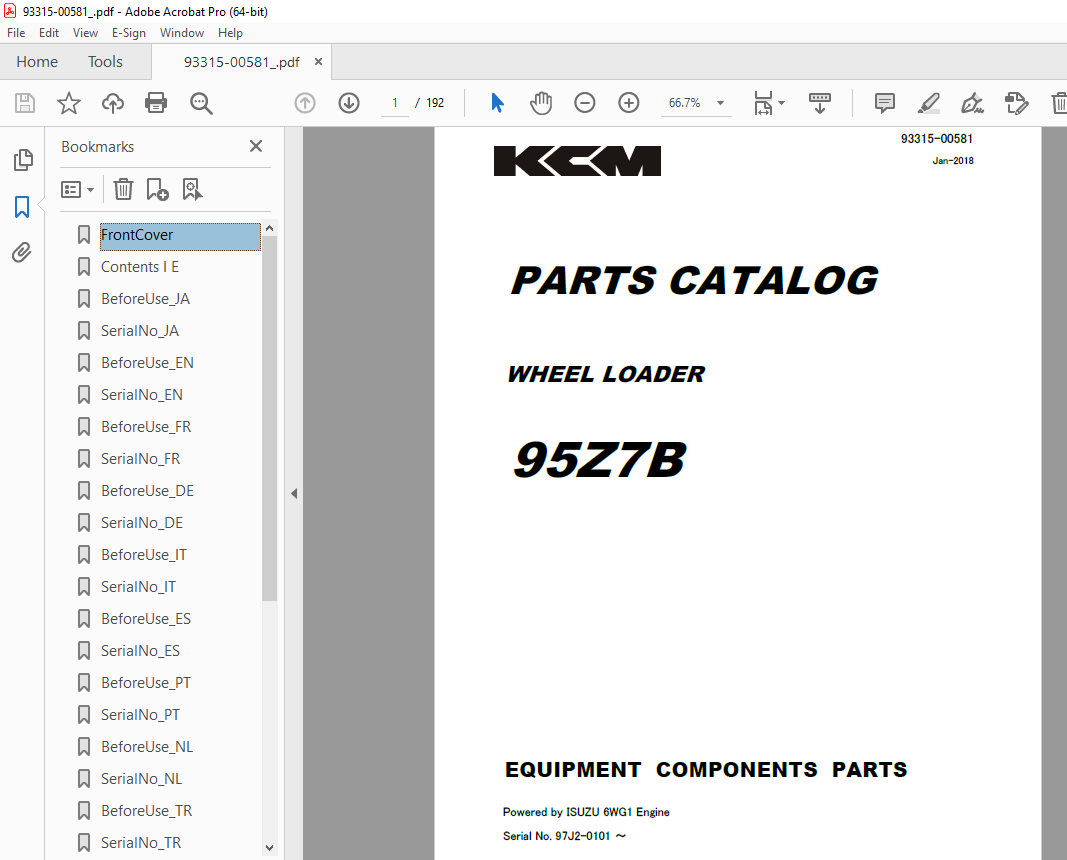Find current bookmark icon

(x=193, y=189)
